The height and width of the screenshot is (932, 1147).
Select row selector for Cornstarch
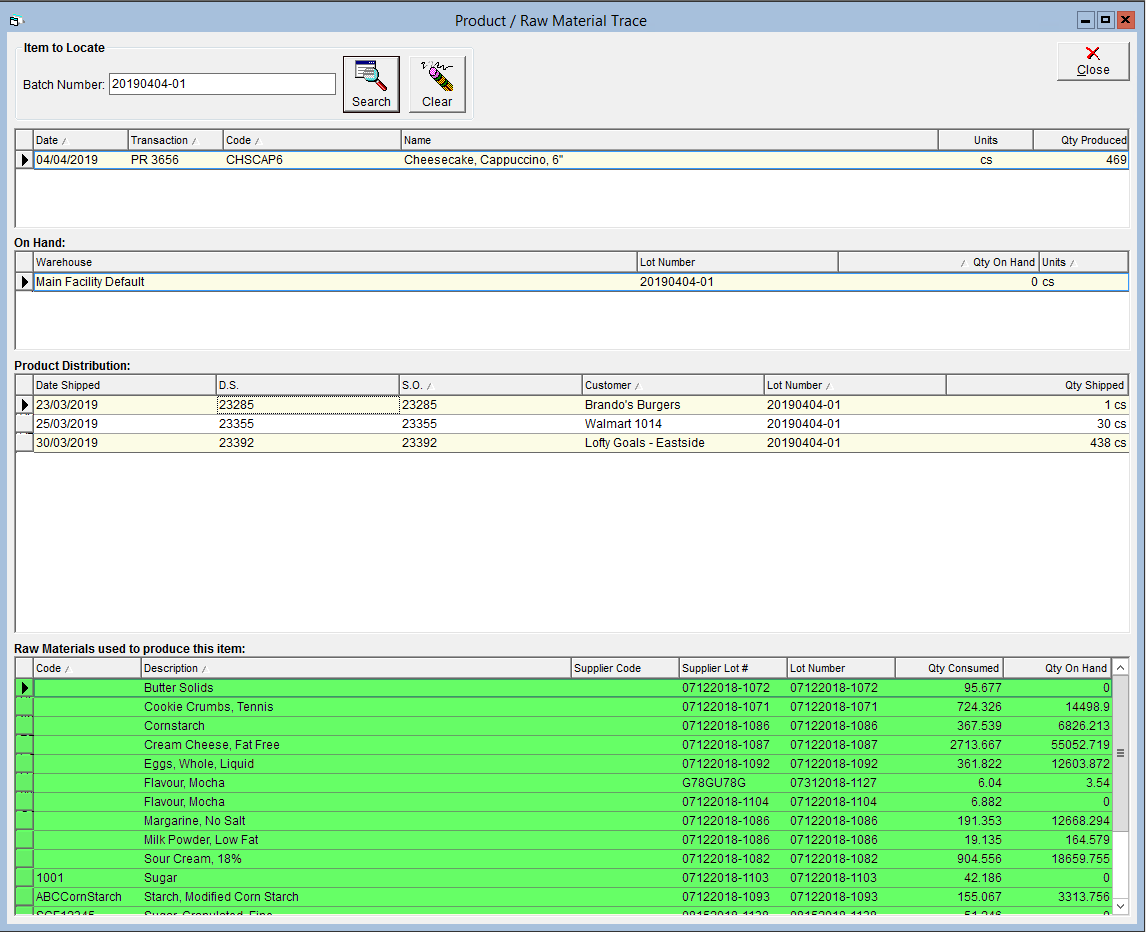coord(24,726)
